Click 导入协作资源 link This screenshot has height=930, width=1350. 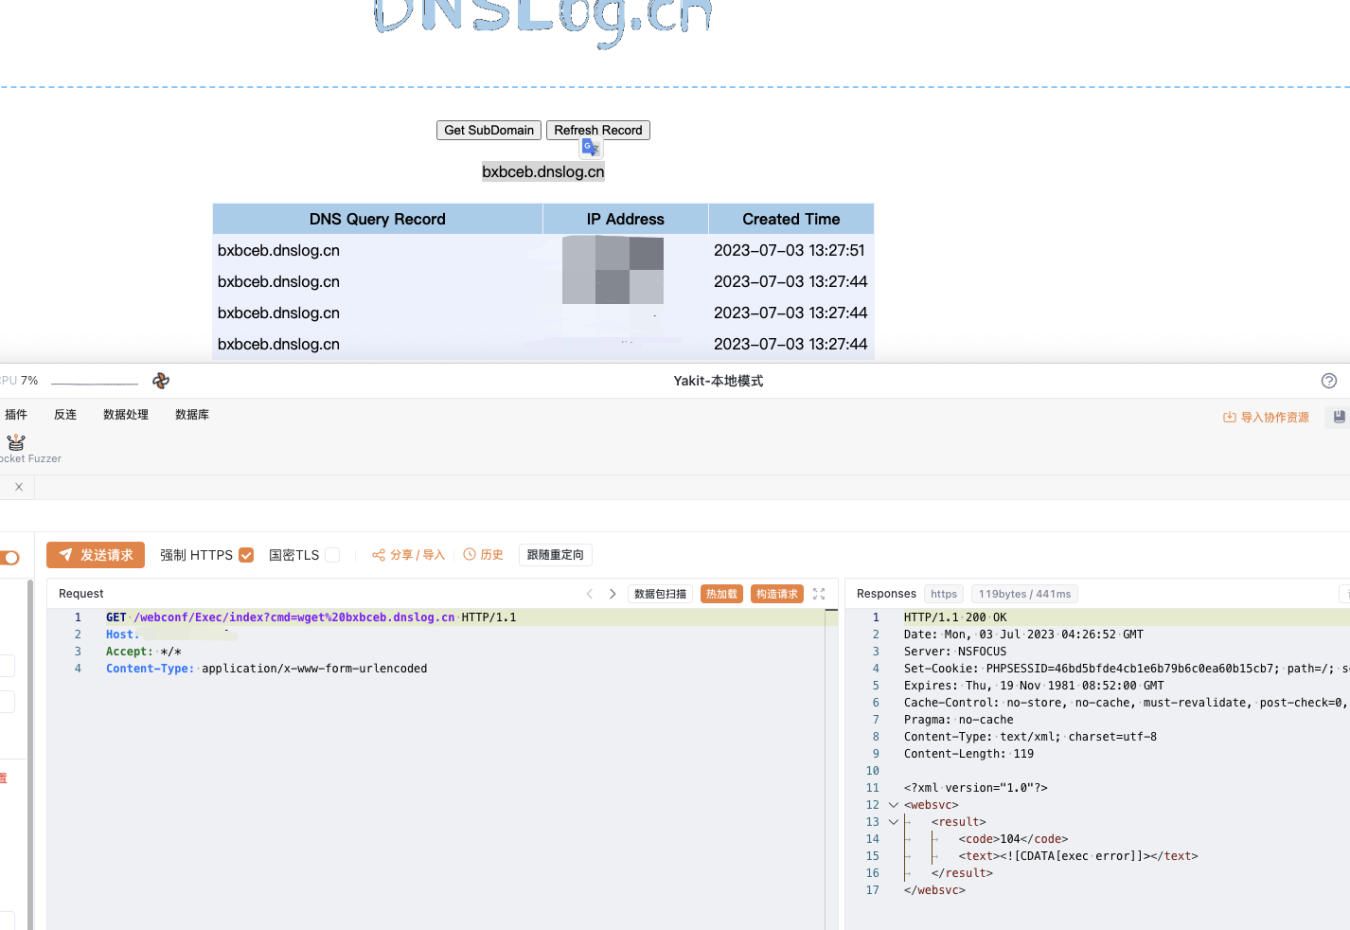pyautogui.click(x=1266, y=418)
